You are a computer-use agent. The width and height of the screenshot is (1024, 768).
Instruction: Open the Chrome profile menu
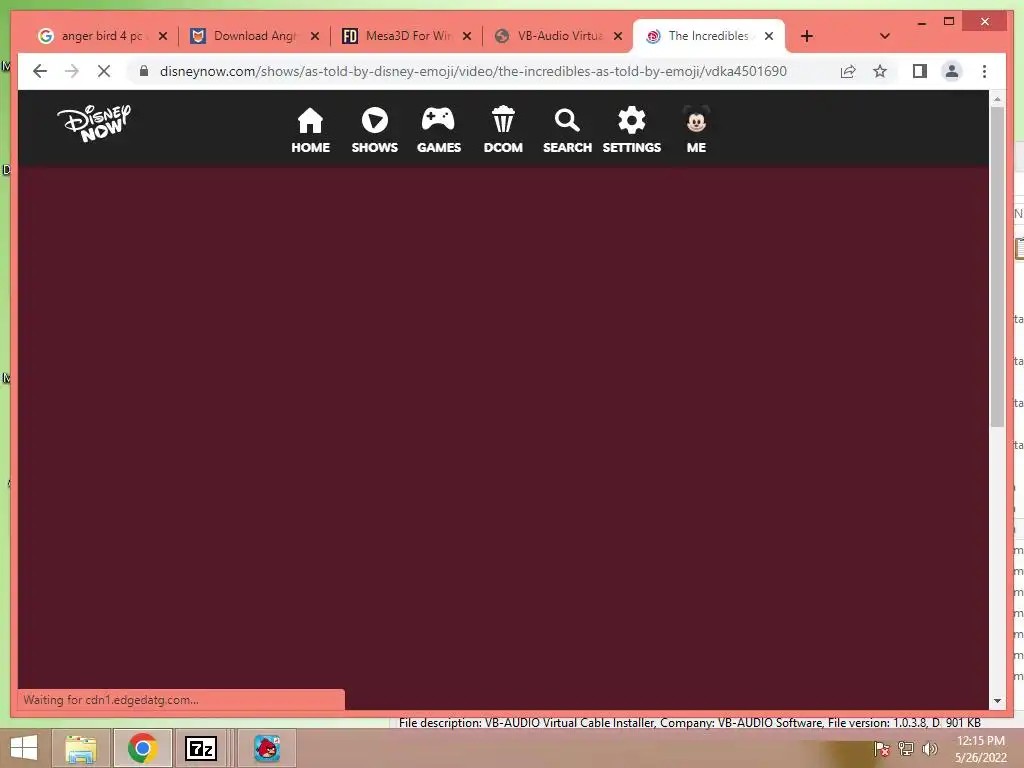pyautogui.click(x=952, y=71)
